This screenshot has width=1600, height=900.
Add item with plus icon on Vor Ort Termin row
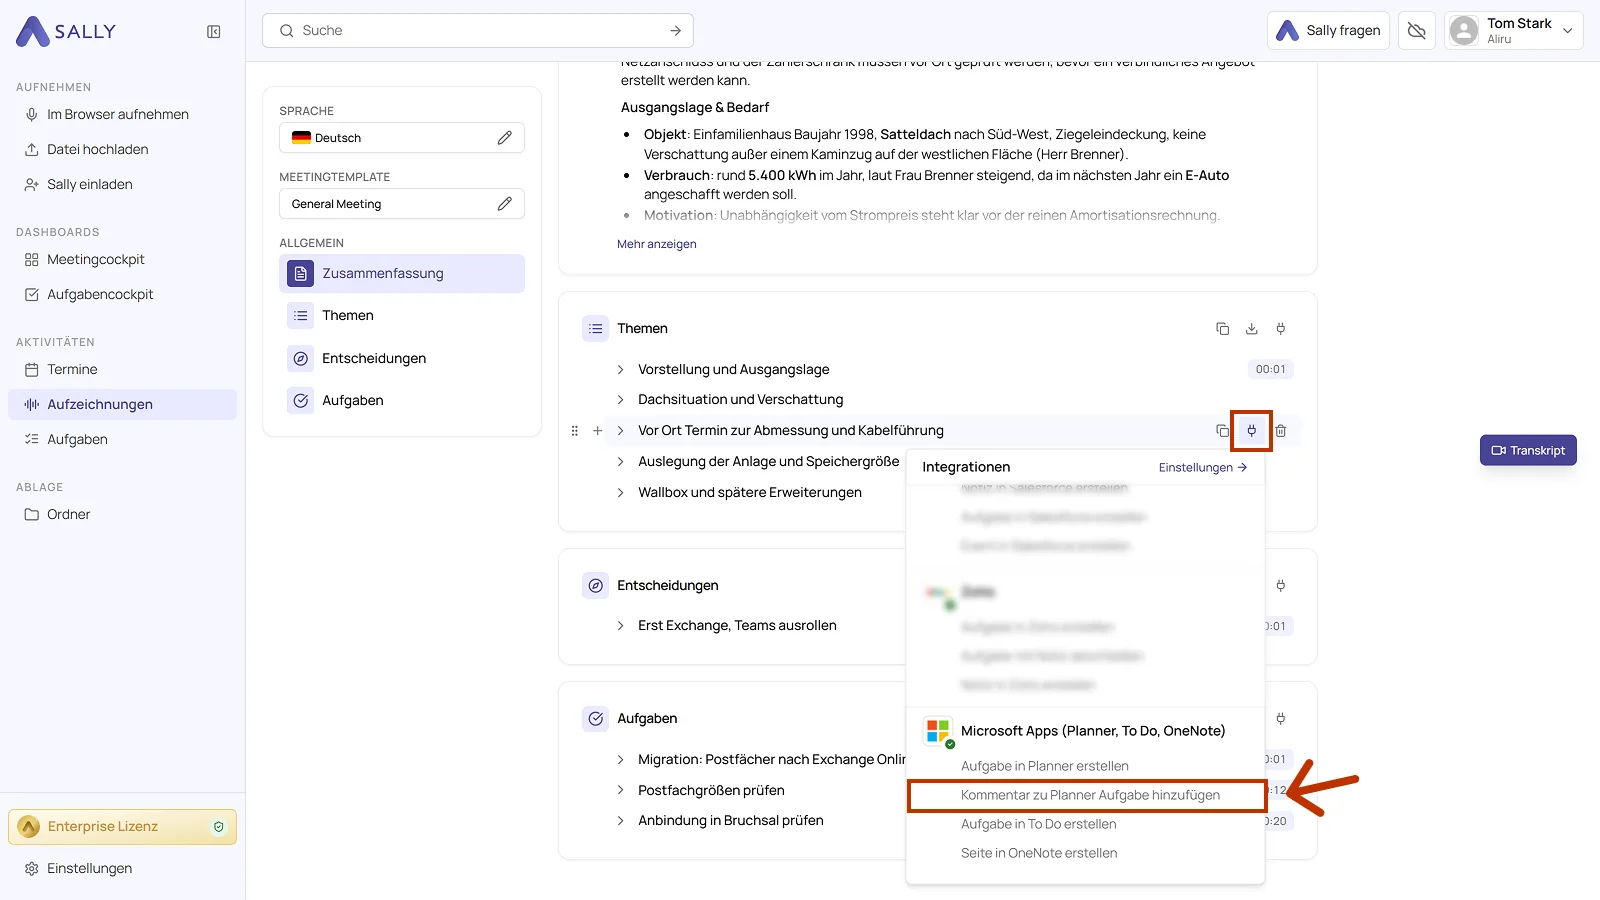point(597,431)
